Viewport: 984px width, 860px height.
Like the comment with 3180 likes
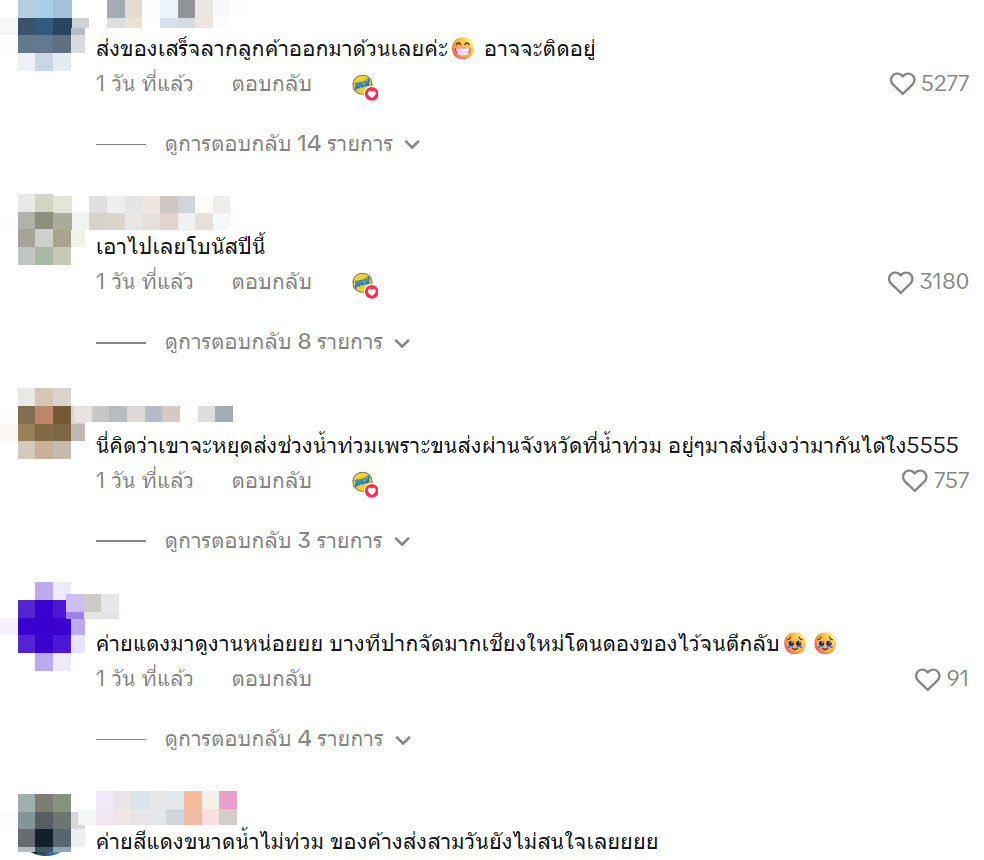click(x=901, y=282)
